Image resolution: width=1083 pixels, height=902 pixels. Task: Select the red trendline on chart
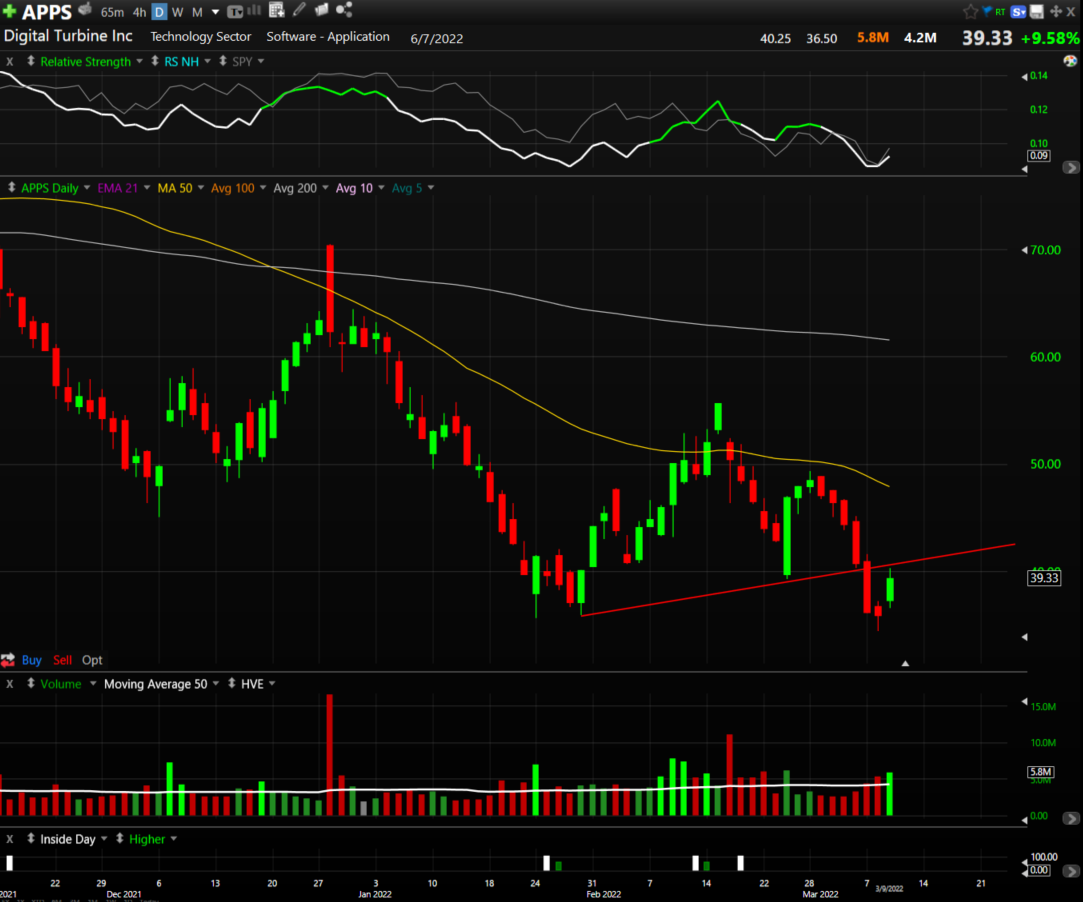click(798, 579)
